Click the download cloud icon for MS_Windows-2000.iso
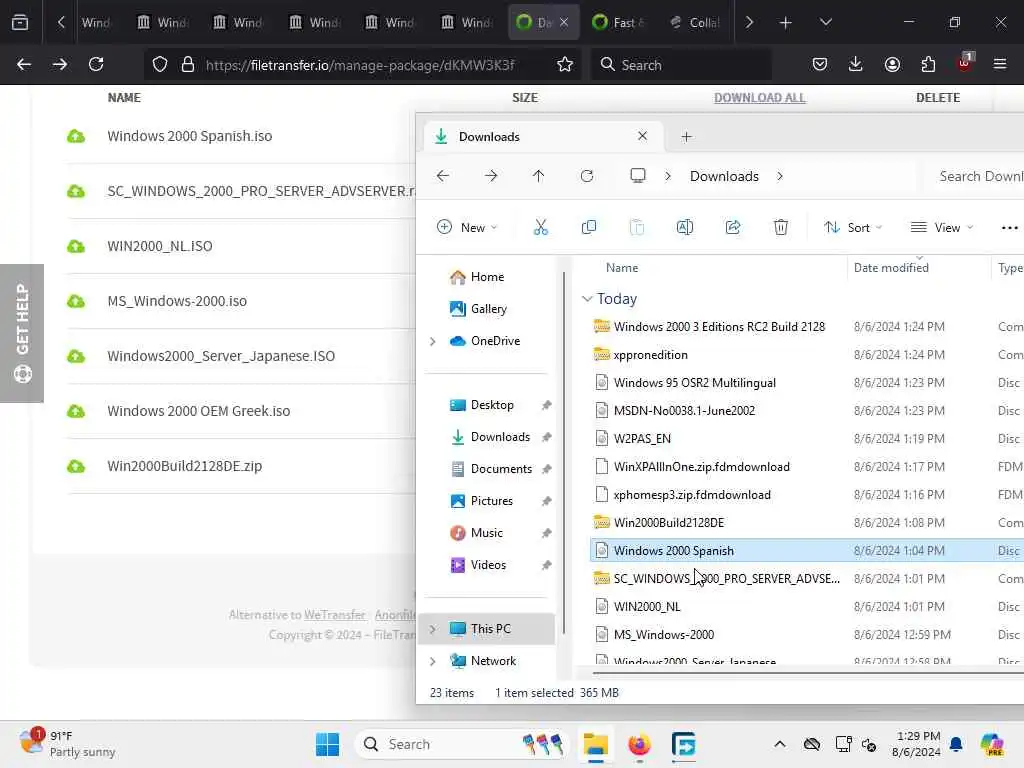Screen dimensions: 1024x768 coord(76,301)
